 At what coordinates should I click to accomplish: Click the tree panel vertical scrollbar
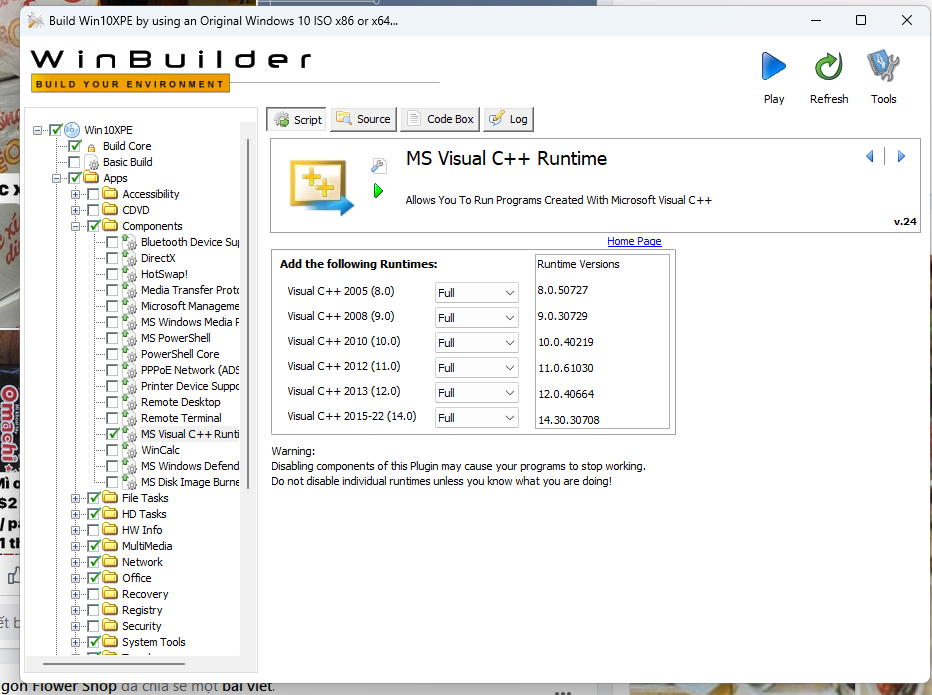[x=248, y=313]
